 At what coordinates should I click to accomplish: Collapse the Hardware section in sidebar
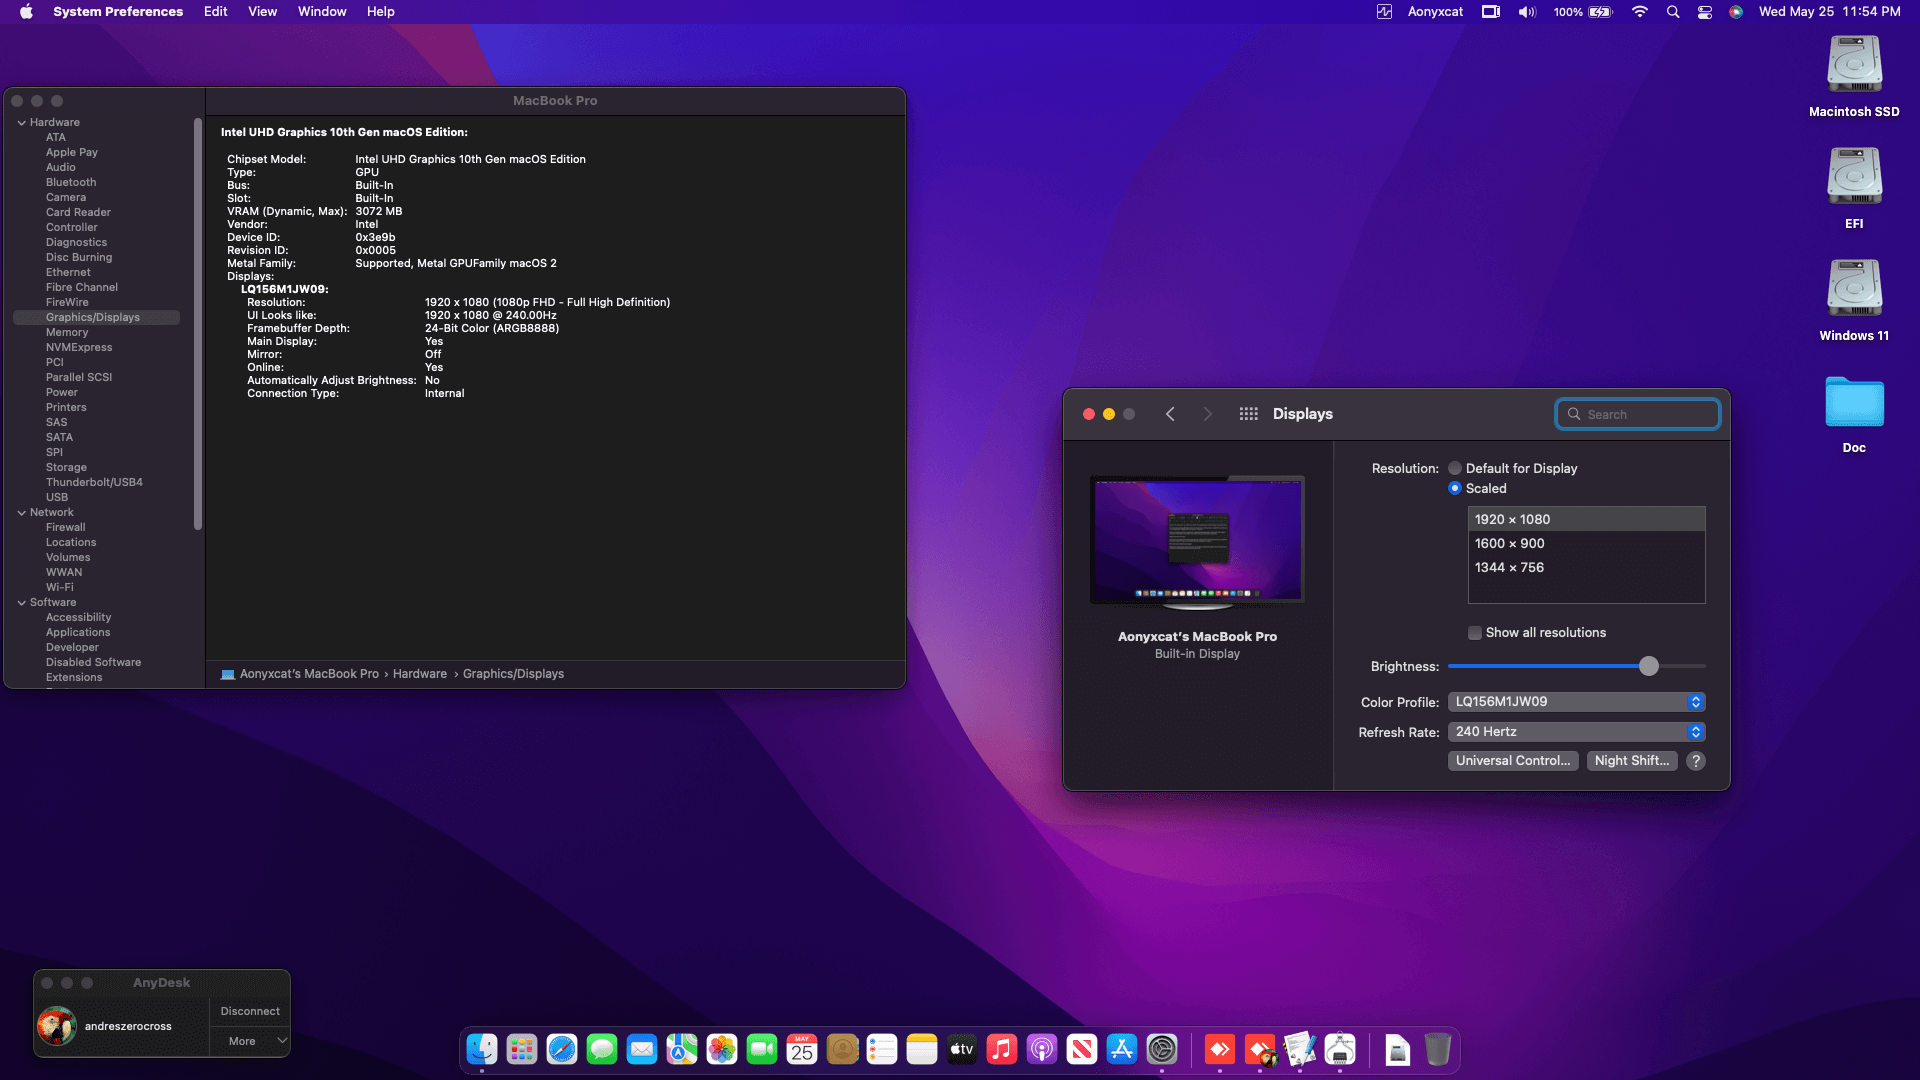coord(21,123)
